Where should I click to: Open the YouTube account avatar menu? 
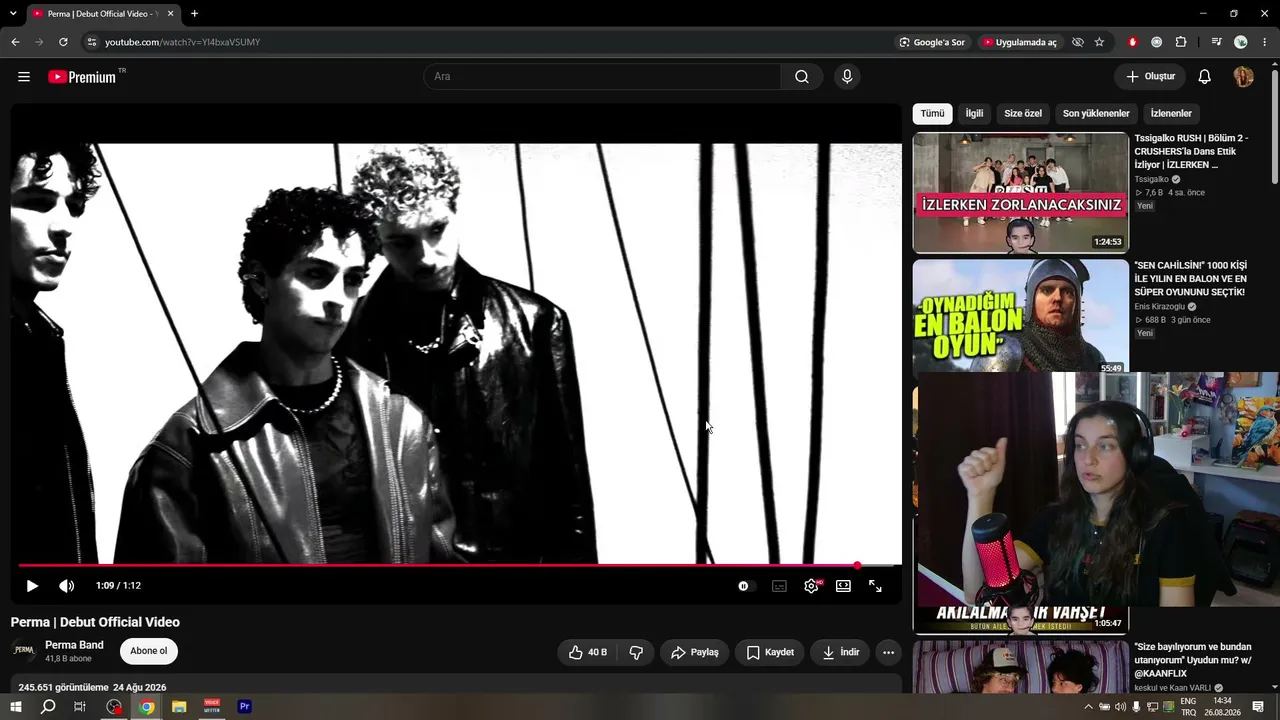pos(1243,77)
